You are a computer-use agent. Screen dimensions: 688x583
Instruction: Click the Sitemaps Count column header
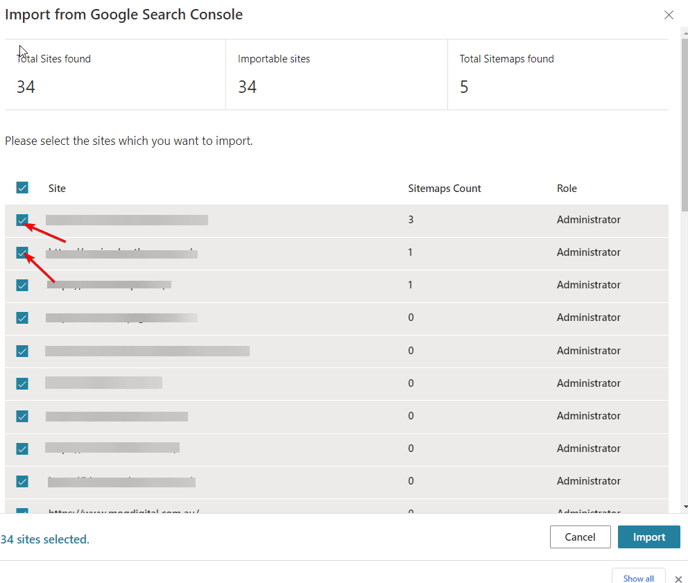[444, 188]
